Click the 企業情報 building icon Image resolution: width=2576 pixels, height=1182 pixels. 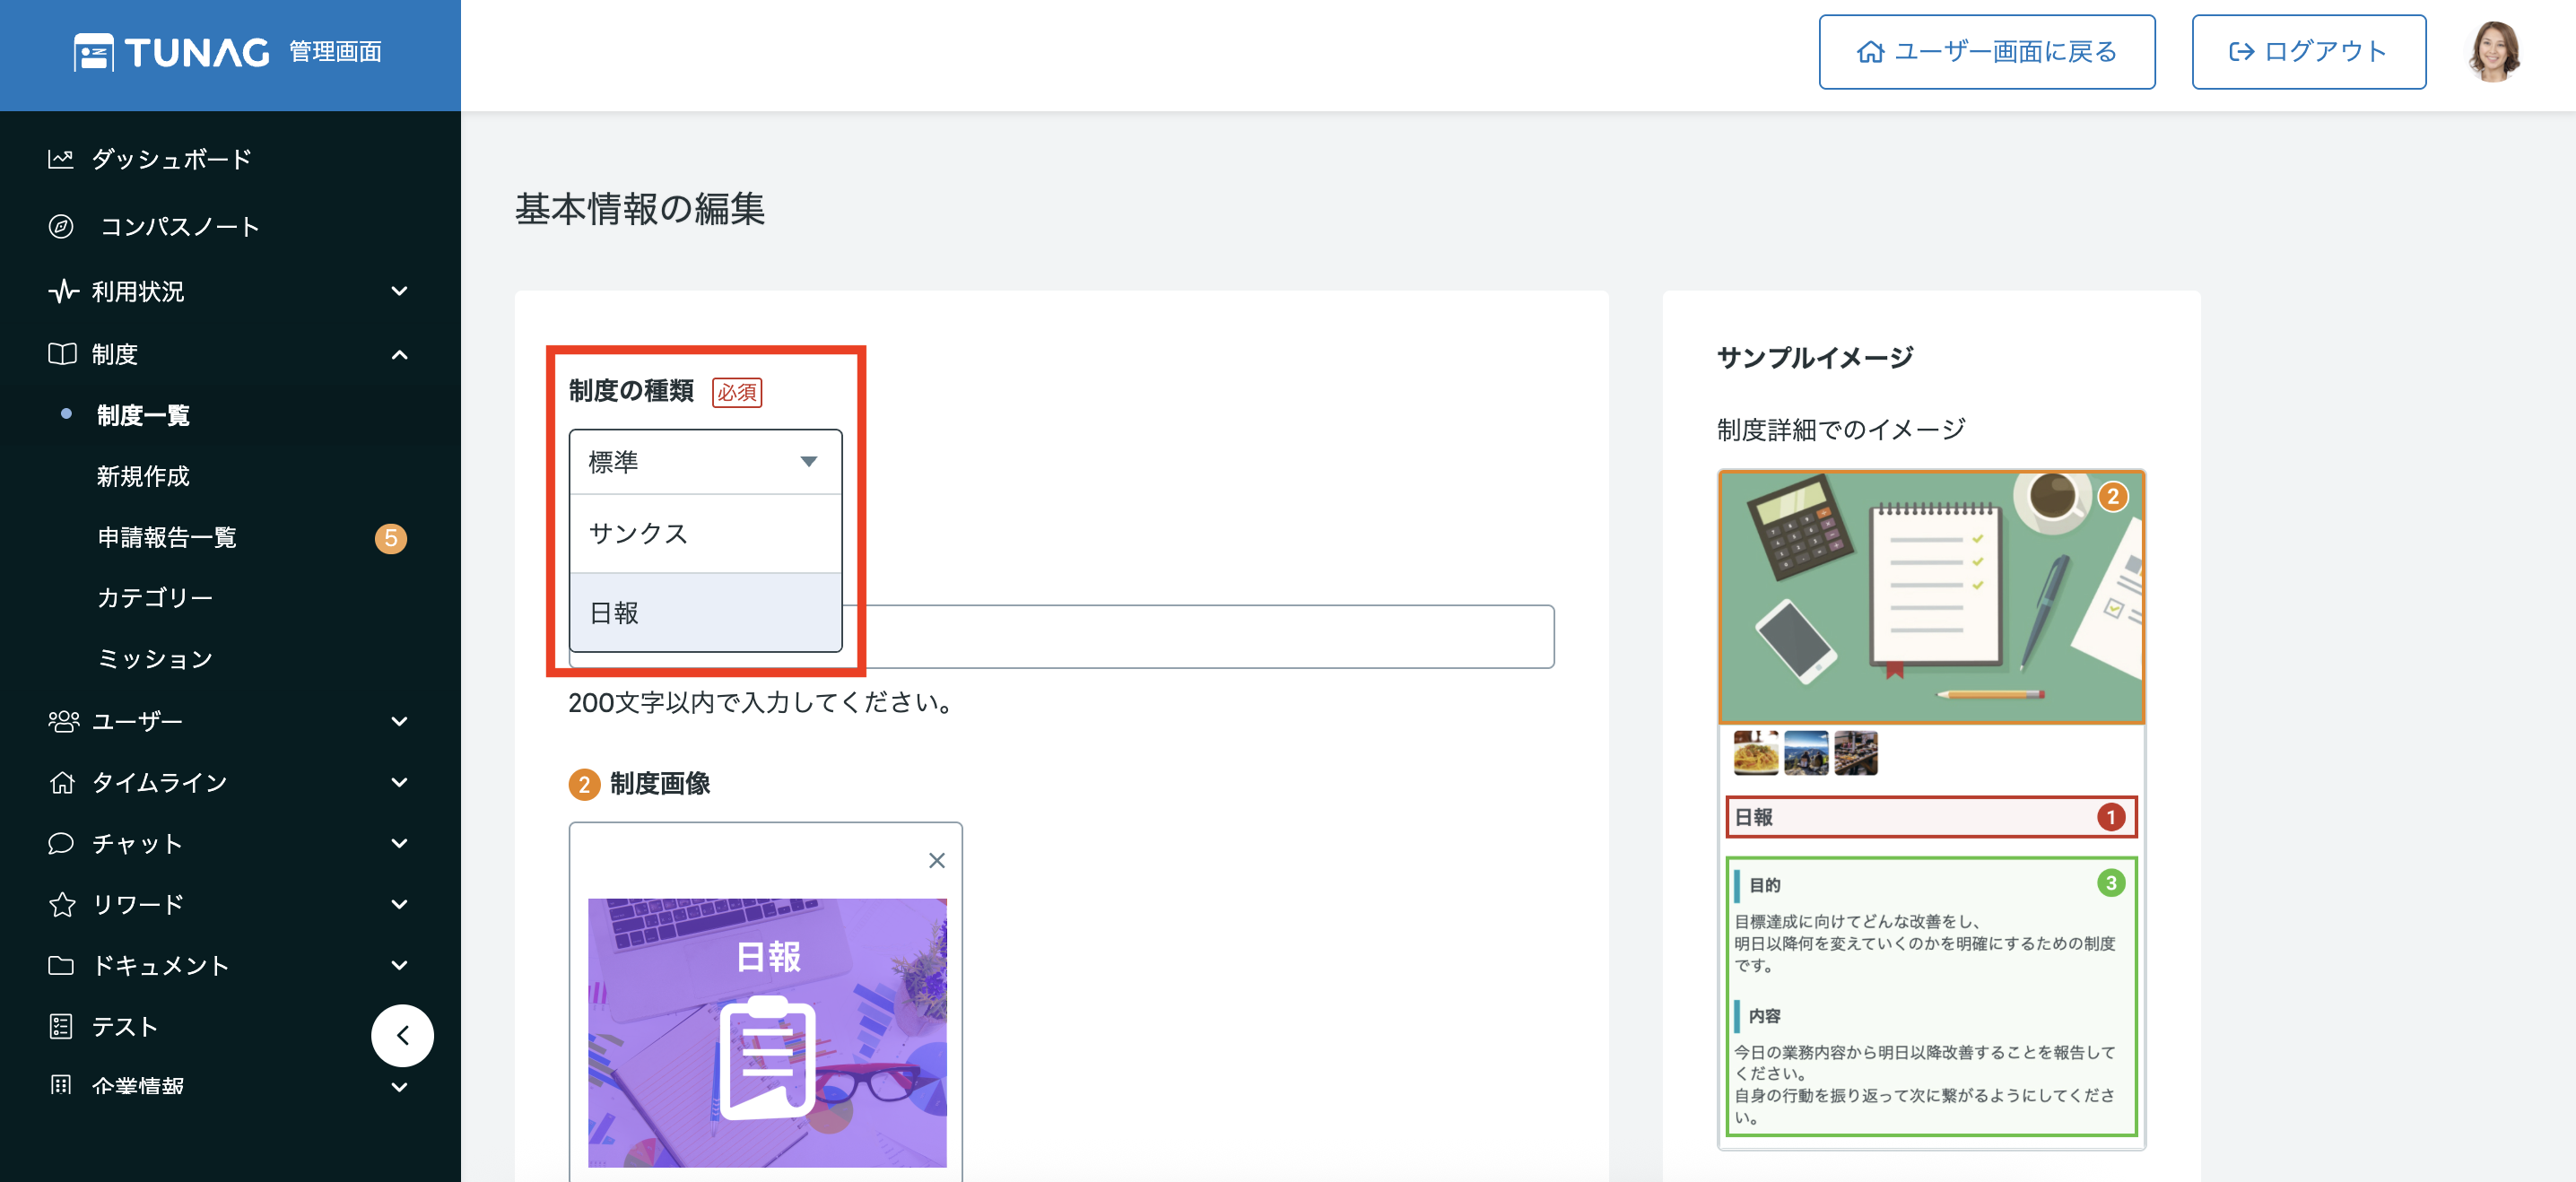point(61,1085)
